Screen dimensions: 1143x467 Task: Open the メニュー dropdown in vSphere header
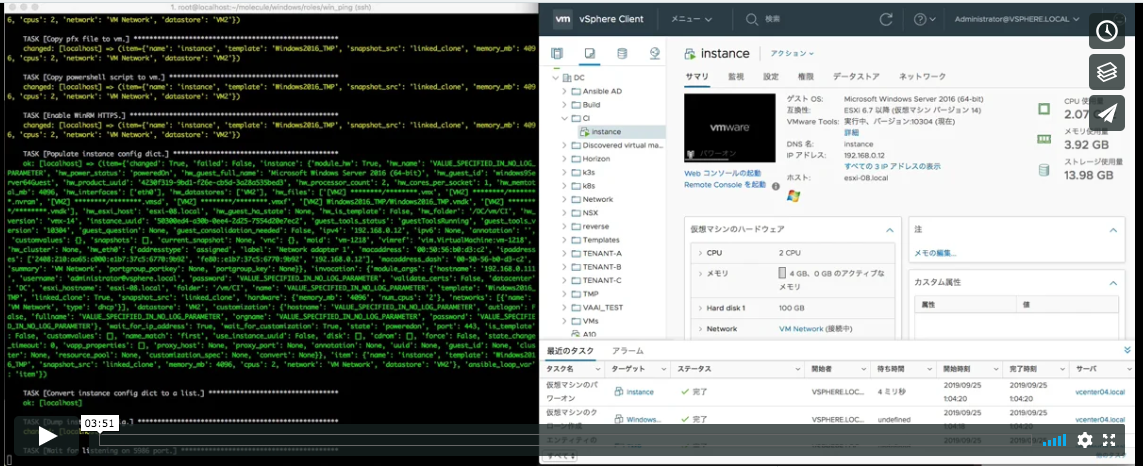click(691, 19)
